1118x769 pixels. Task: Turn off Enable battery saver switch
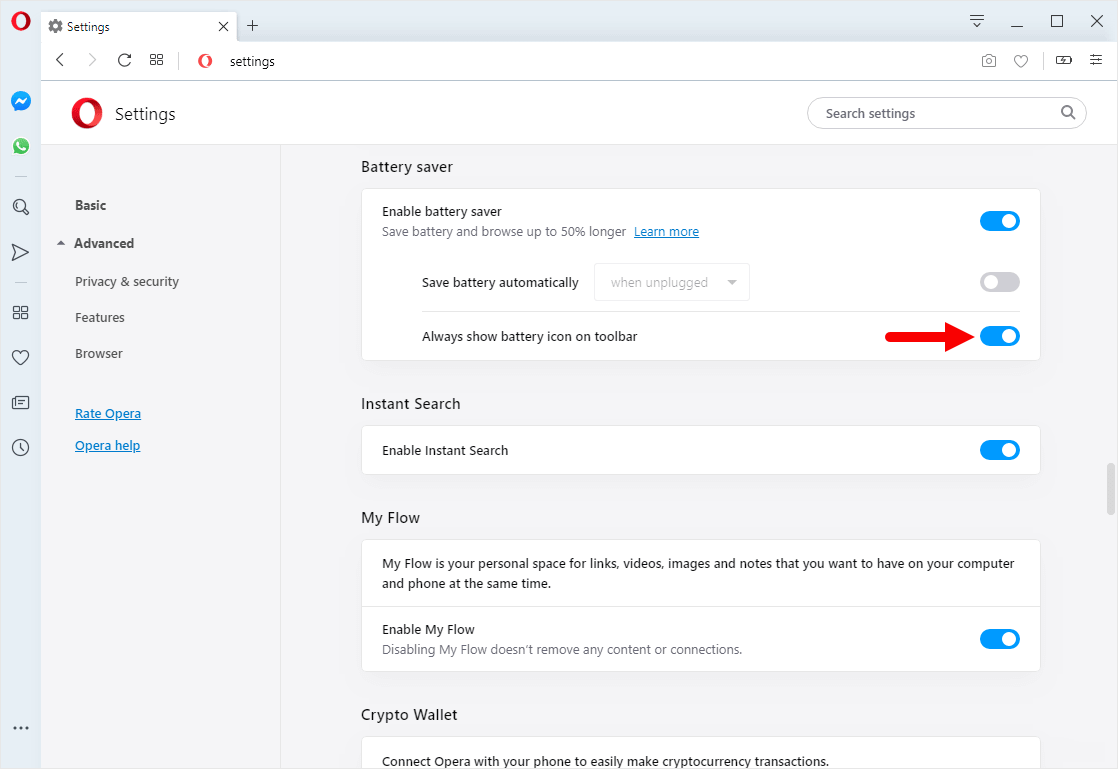pyautogui.click(x=1000, y=221)
